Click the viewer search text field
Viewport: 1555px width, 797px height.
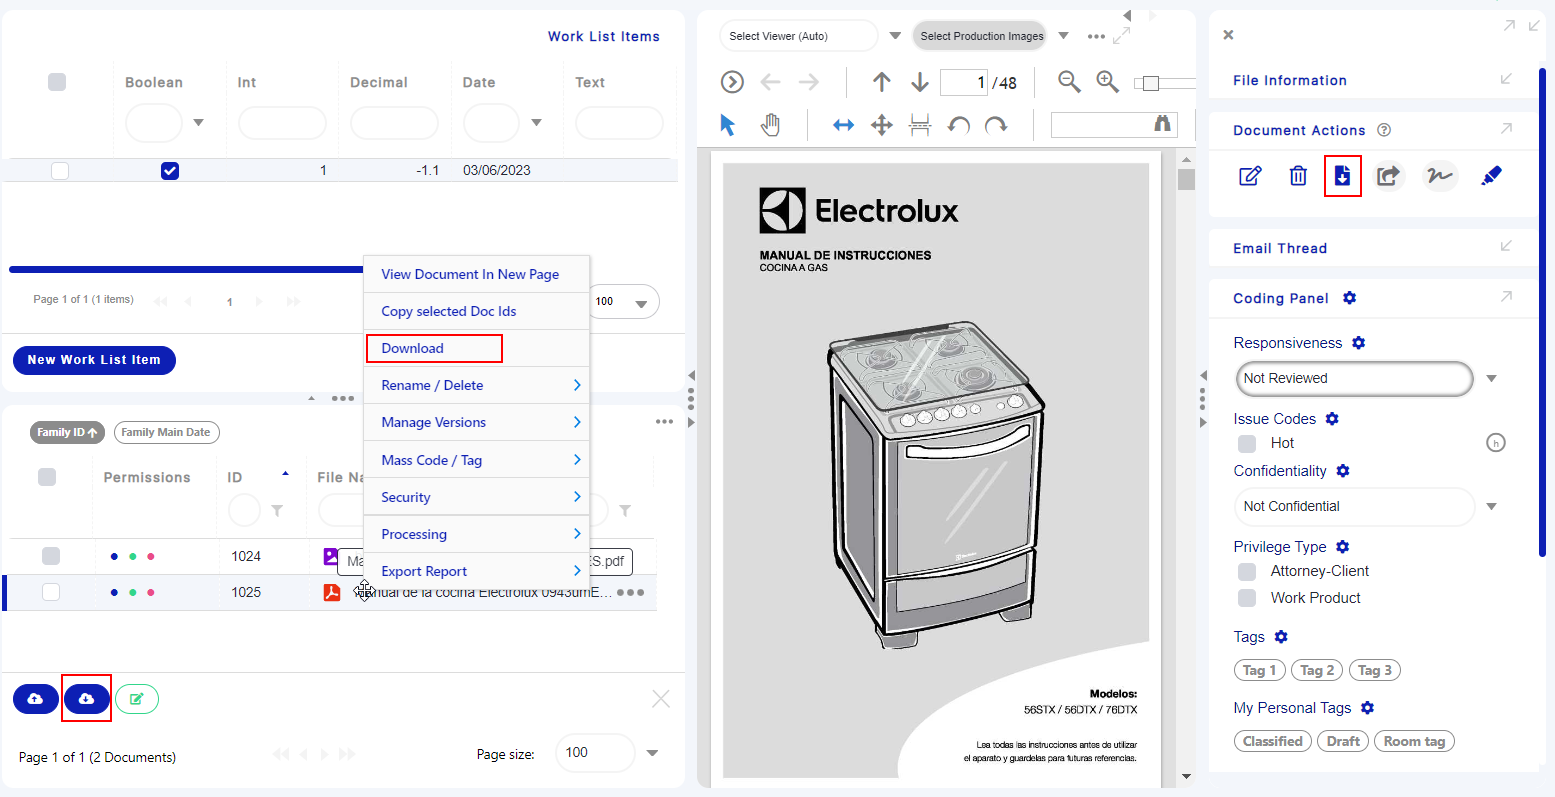1102,124
